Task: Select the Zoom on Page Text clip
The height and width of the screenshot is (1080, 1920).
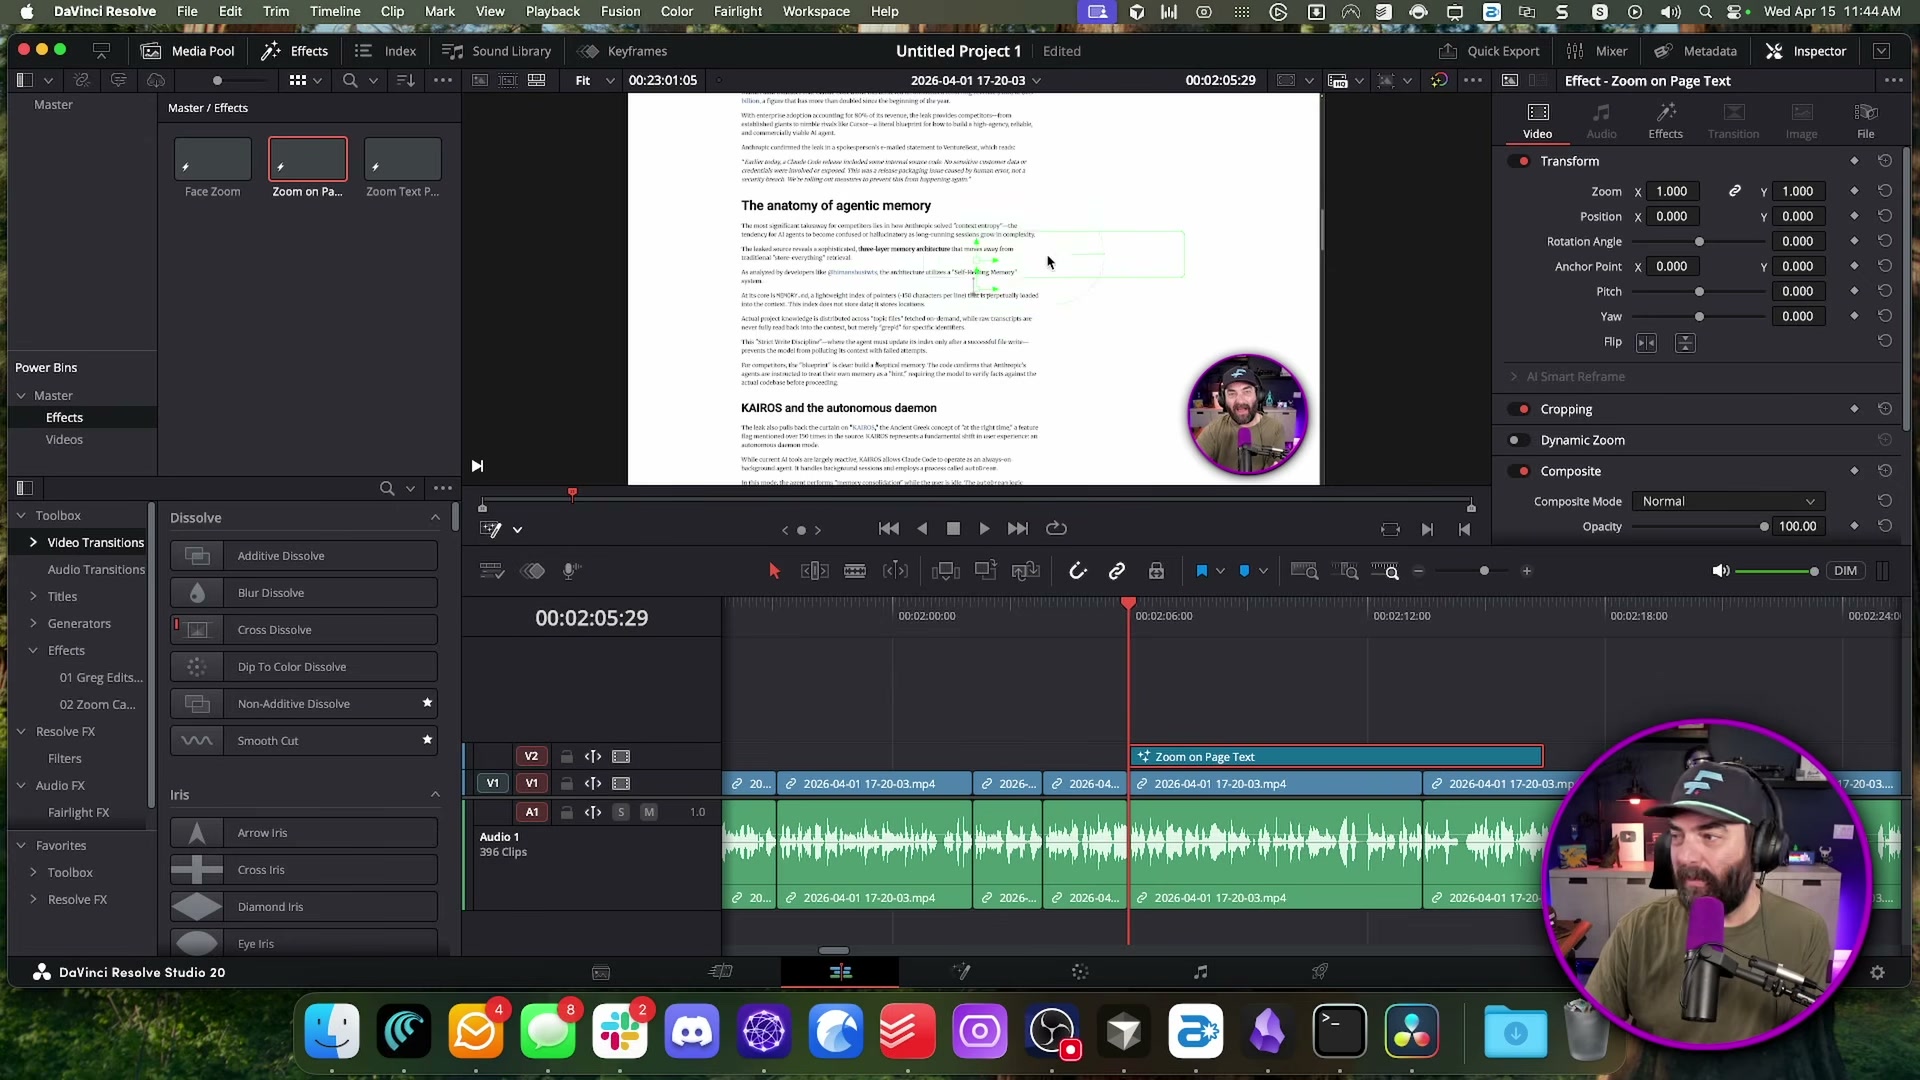Action: pos(1335,757)
